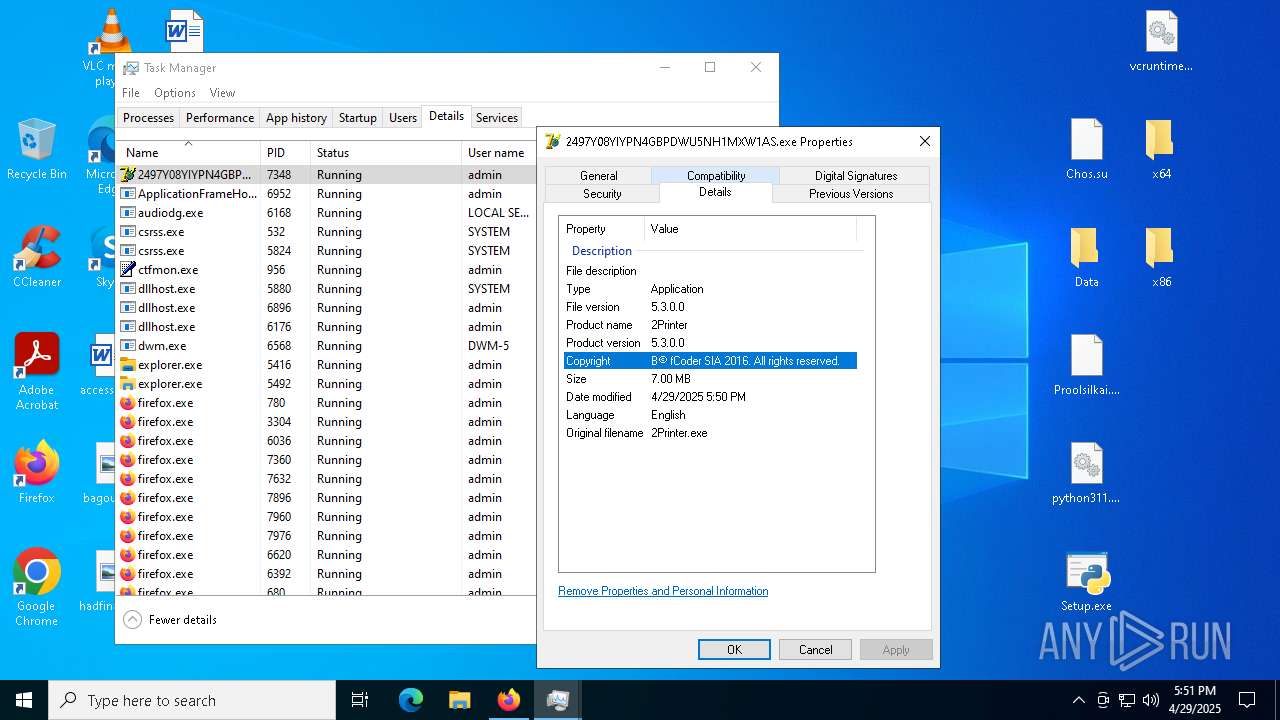The height and width of the screenshot is (720, 1280).
Task: Select the Proolsilkai file on desktop
Action: click(x=1087, y=365)
